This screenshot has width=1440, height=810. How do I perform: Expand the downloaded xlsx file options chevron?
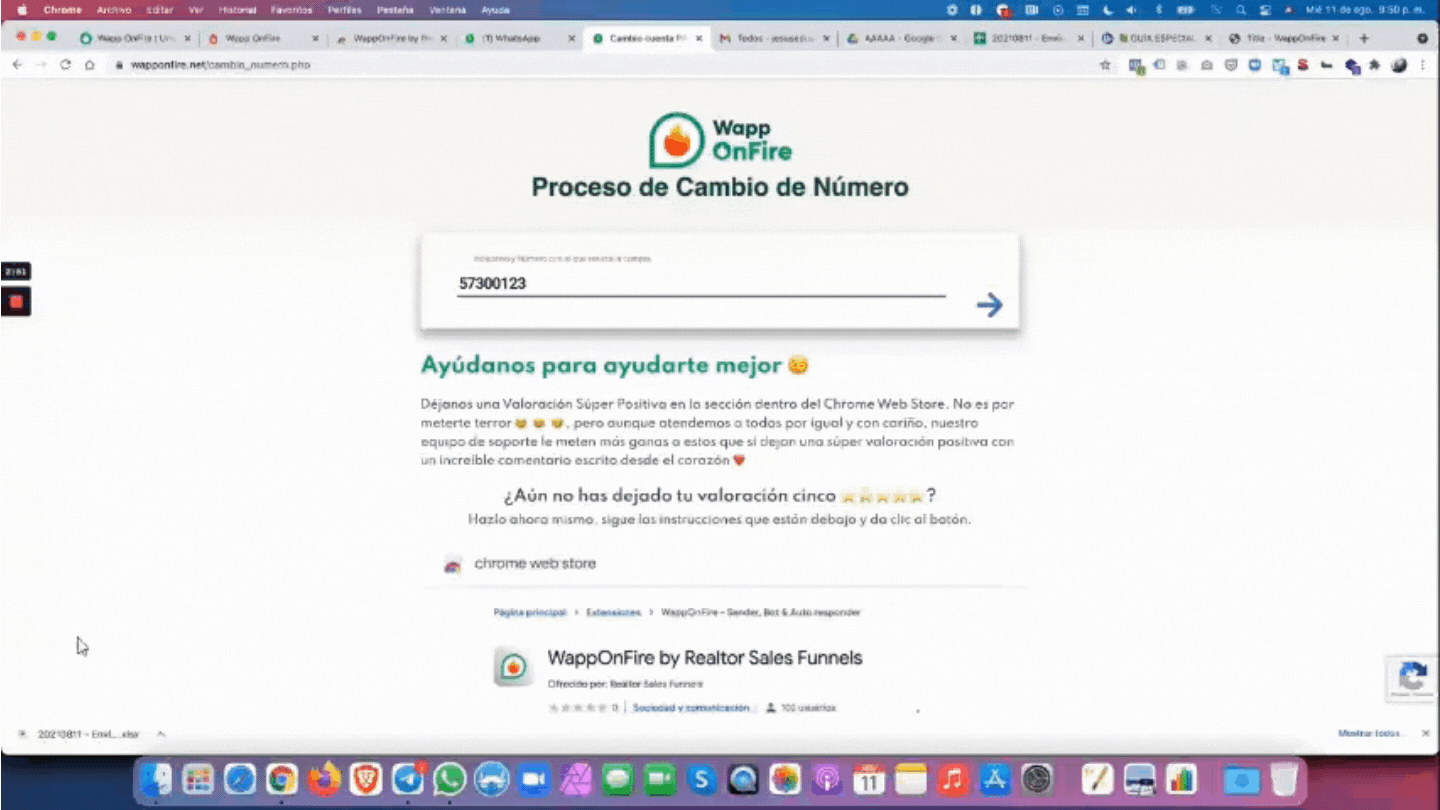160,734
